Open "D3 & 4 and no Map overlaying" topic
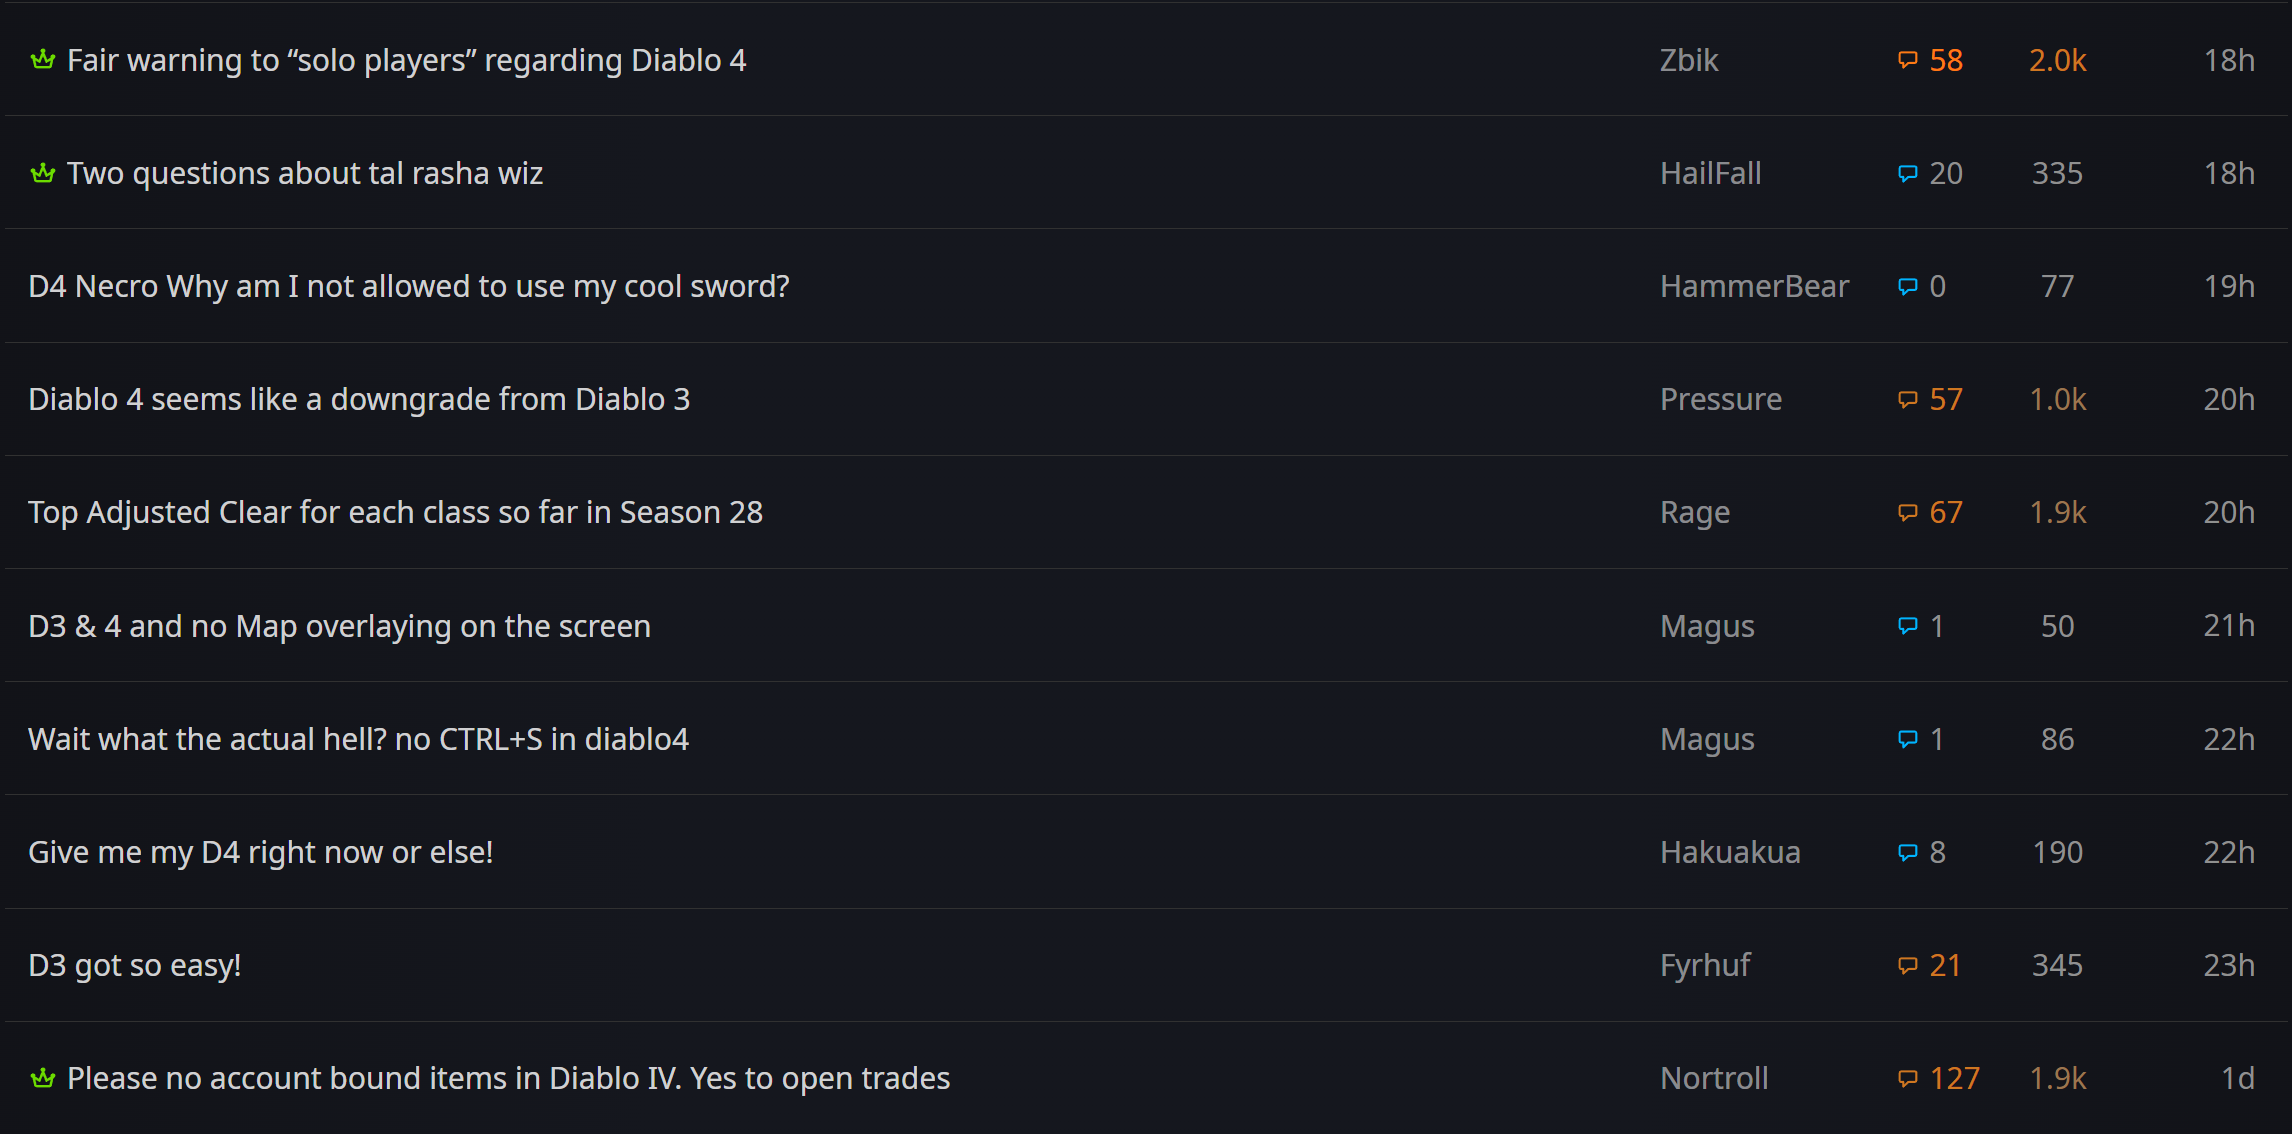 339,626
